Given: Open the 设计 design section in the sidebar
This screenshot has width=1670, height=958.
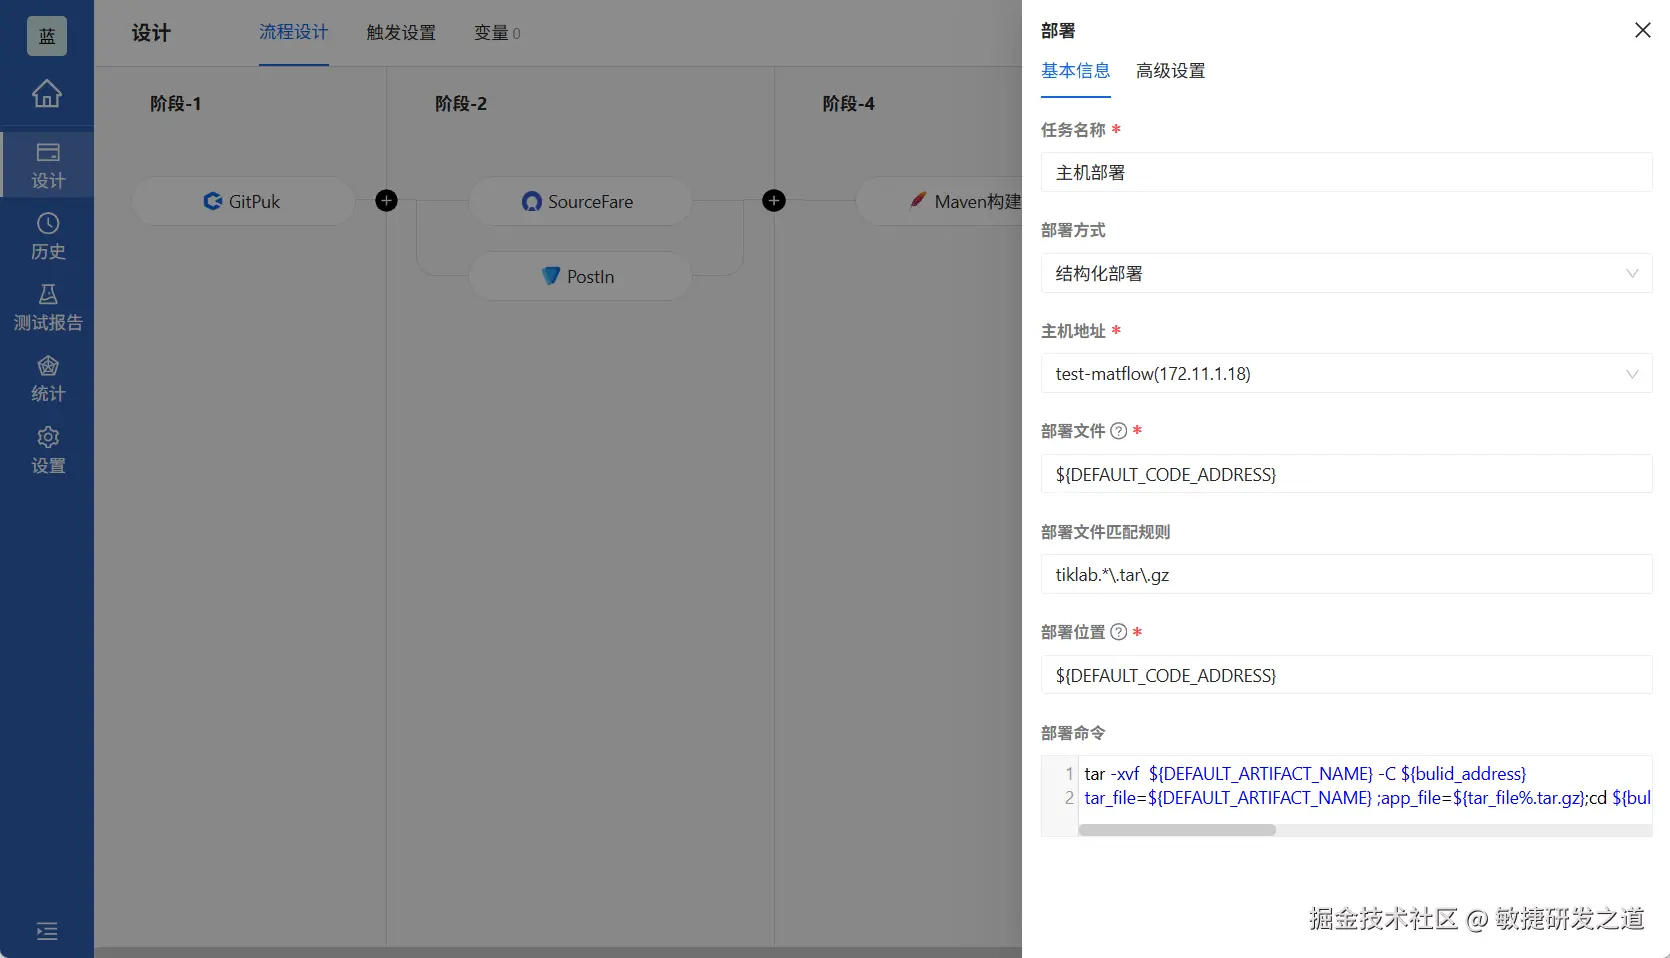Looking at the screenshot, I should pyautogui.click(x=47, y=165).
